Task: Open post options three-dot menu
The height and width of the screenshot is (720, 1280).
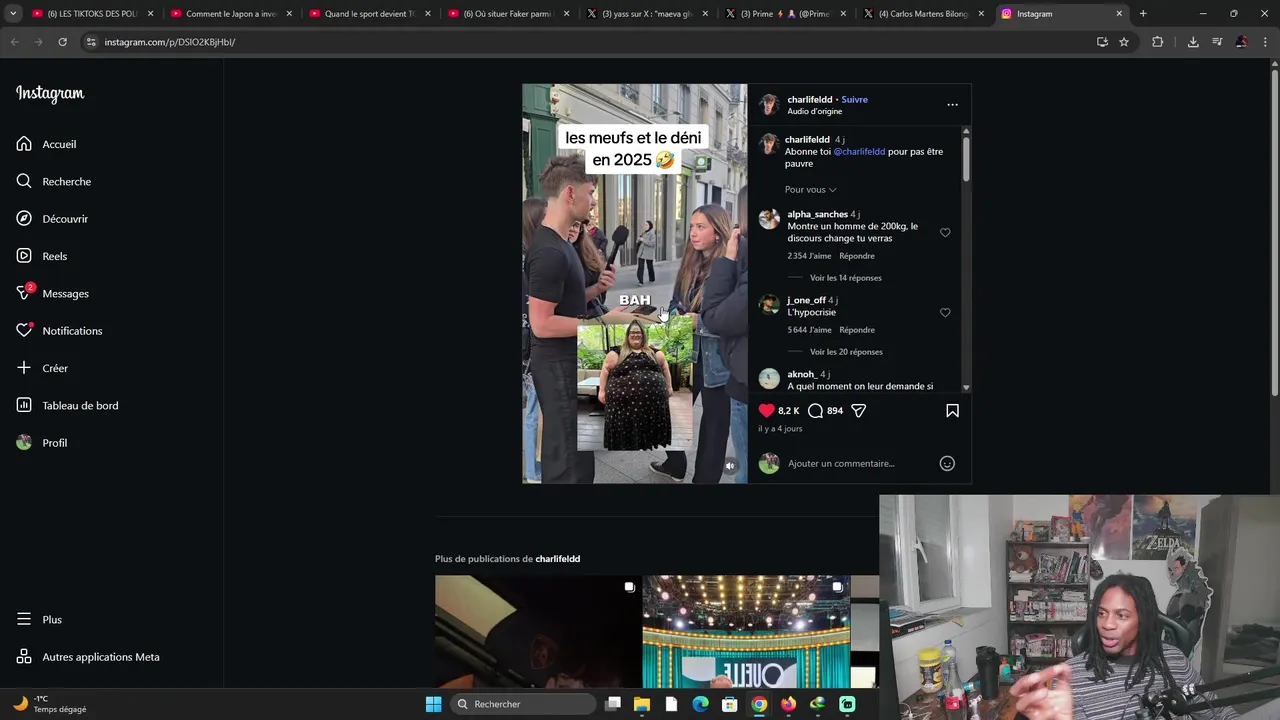Action: point(952,104)
